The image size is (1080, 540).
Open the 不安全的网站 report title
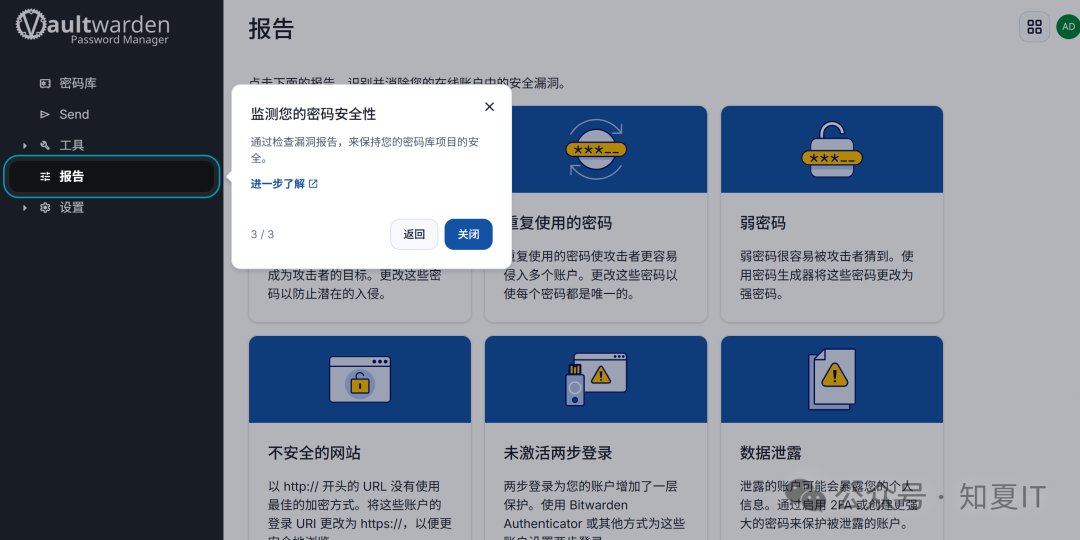[x=314, y=453]
